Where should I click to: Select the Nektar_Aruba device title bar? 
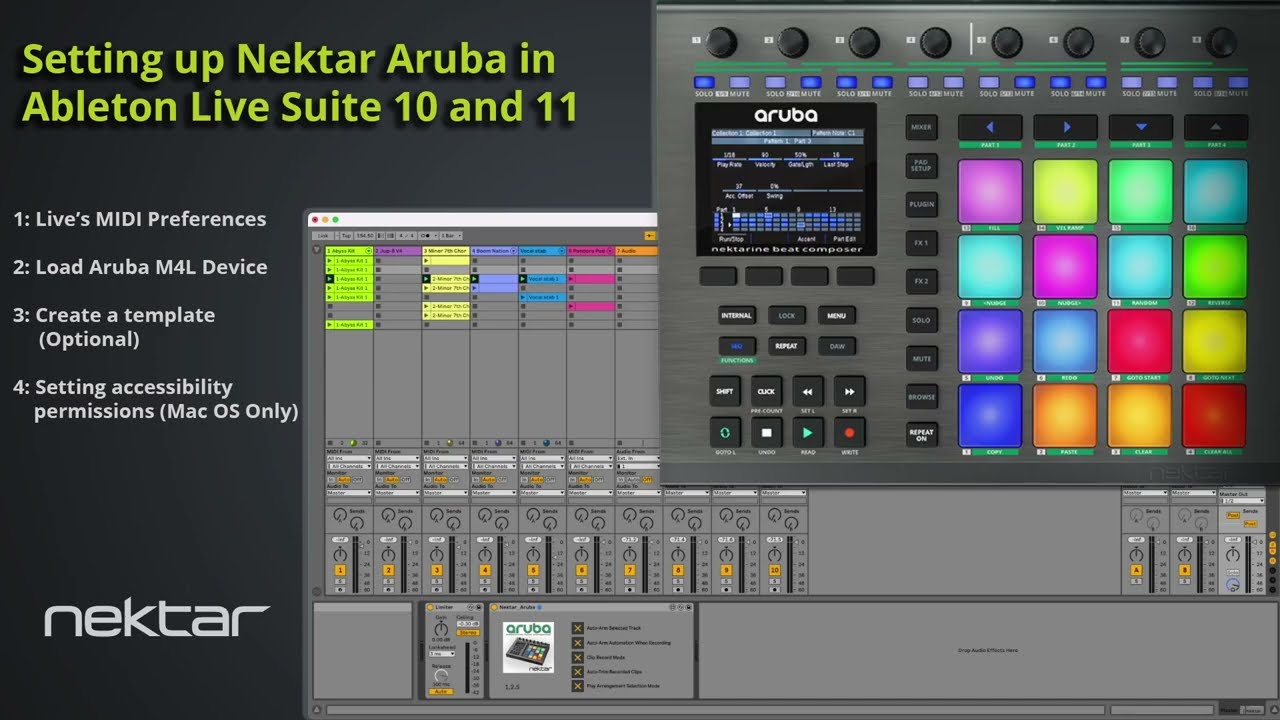pyautogui.click(x=592, y=607)
